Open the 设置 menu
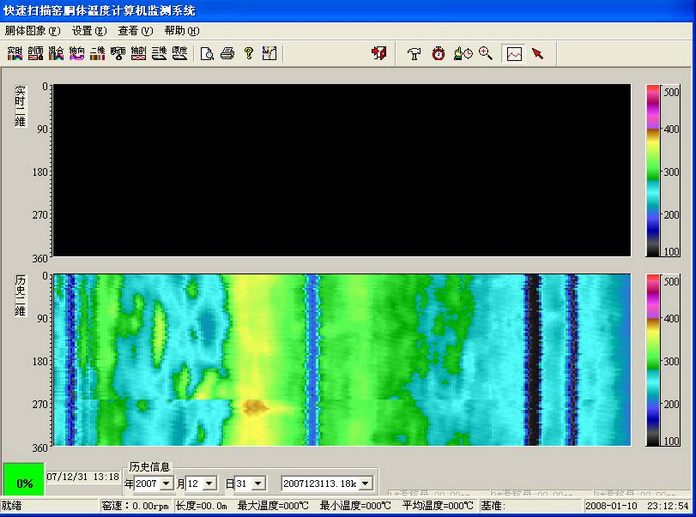This screenshot has width=696, height=517. (x=89, y=30)
